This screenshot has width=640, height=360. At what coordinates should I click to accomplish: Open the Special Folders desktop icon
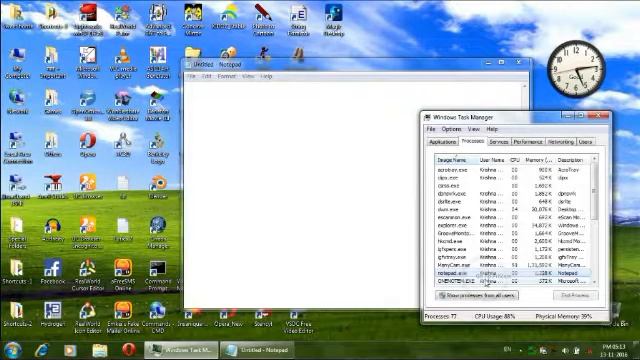(17, 232)
